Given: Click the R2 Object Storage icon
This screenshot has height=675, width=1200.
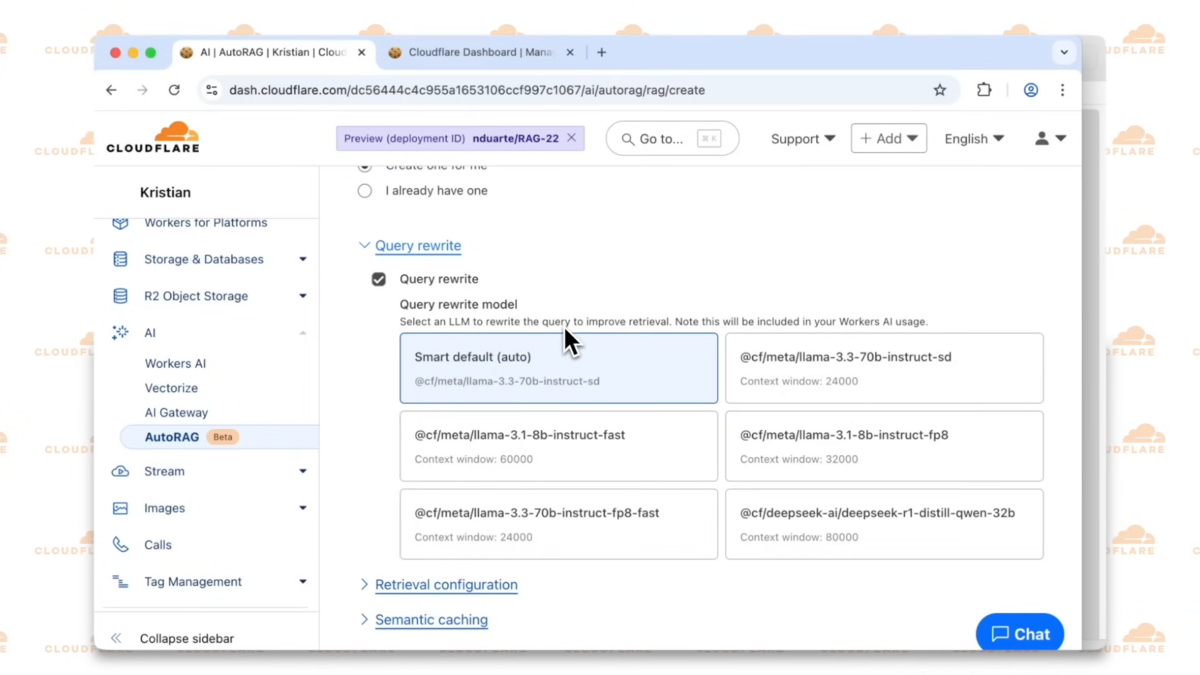Looking at the screenshot, I should 120,296.
